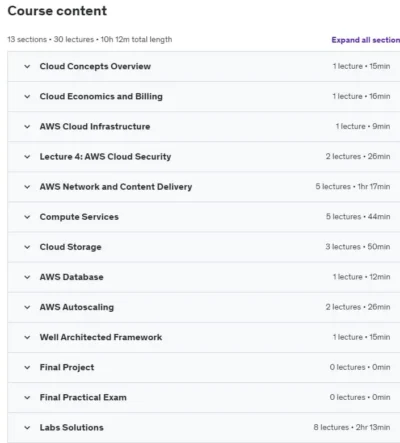Click the Well Architected Framework title
The height and width of the screenshot is (443, 400).
pos(101,337)
